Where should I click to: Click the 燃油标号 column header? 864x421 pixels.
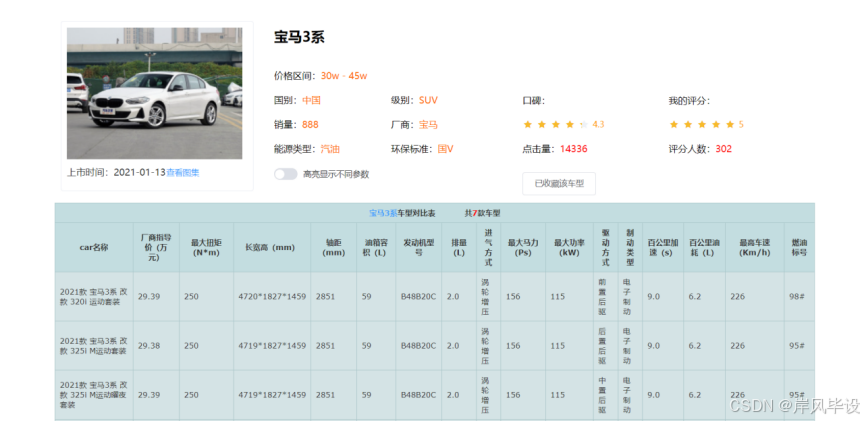[x=799, y=247]
